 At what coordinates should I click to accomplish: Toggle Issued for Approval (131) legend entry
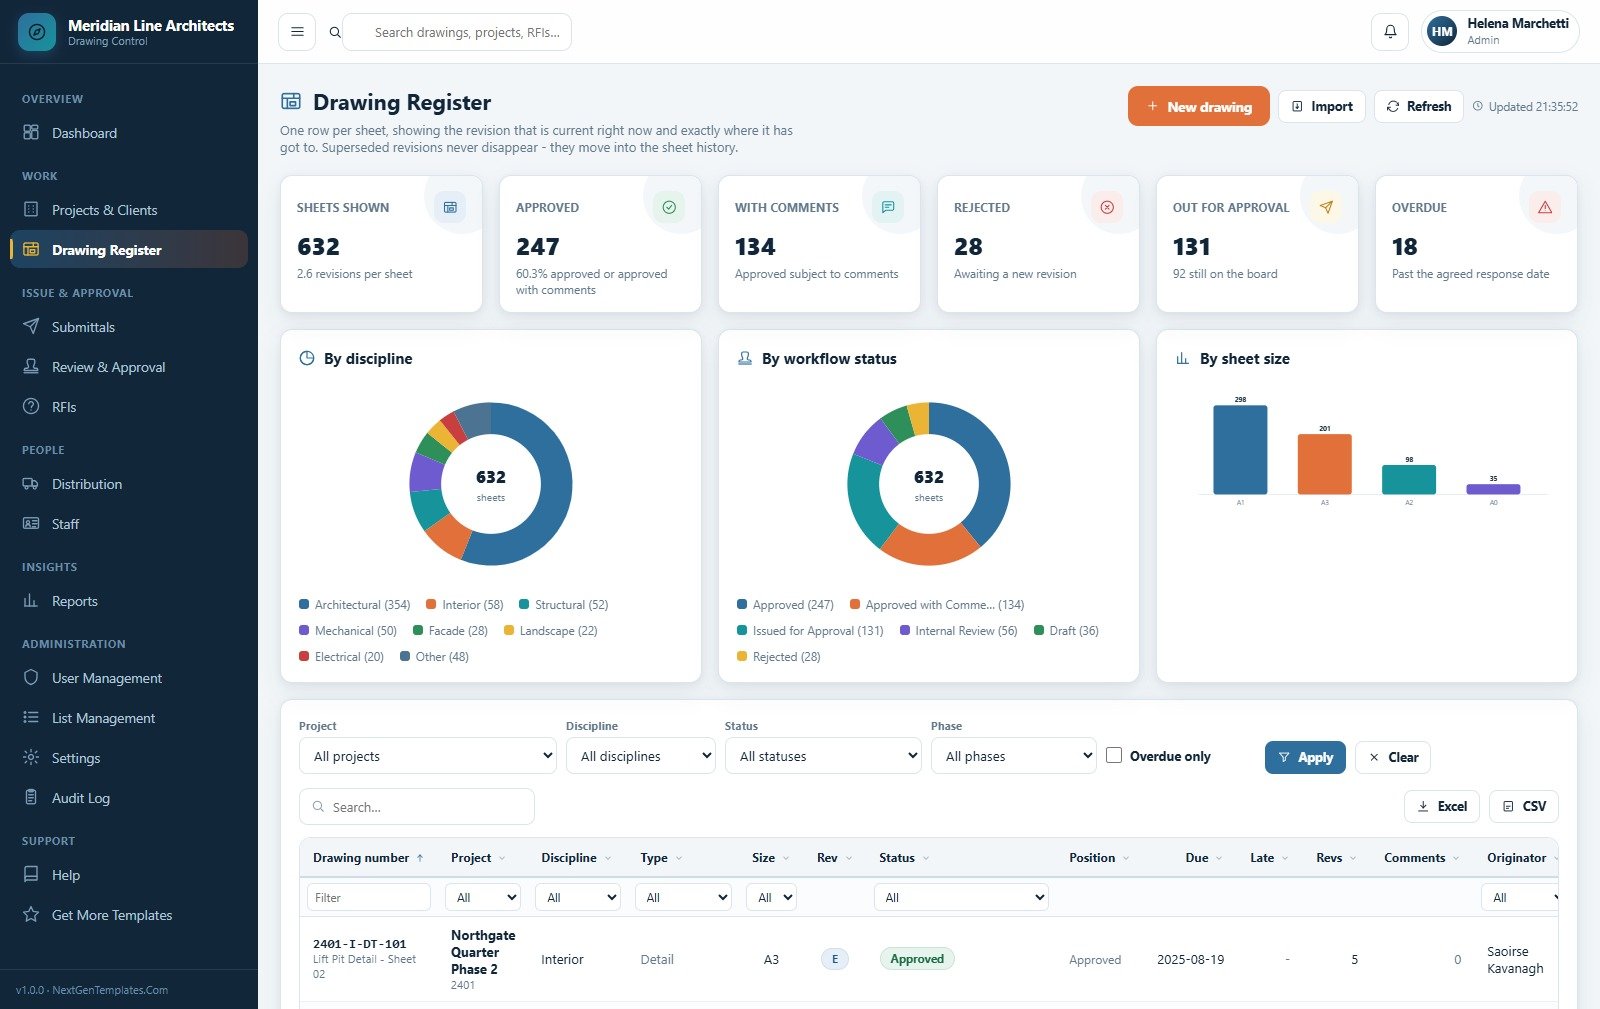click(810, 631)
